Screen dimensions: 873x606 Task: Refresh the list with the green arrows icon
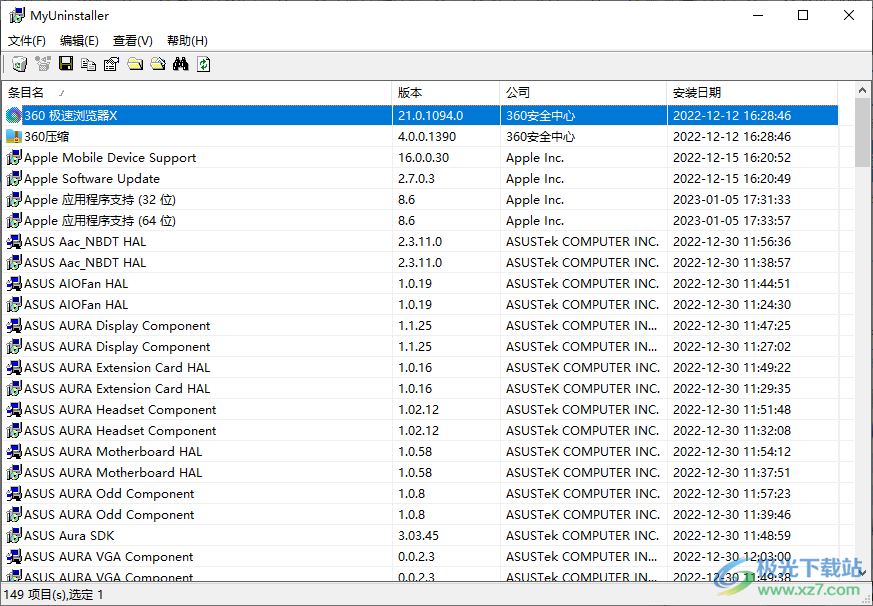point(204,64)
